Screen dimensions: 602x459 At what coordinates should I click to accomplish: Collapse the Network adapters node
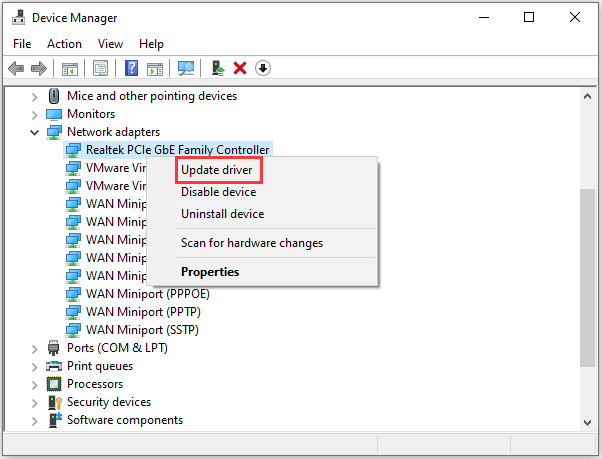pyautogui.click(x=35, y=133)
